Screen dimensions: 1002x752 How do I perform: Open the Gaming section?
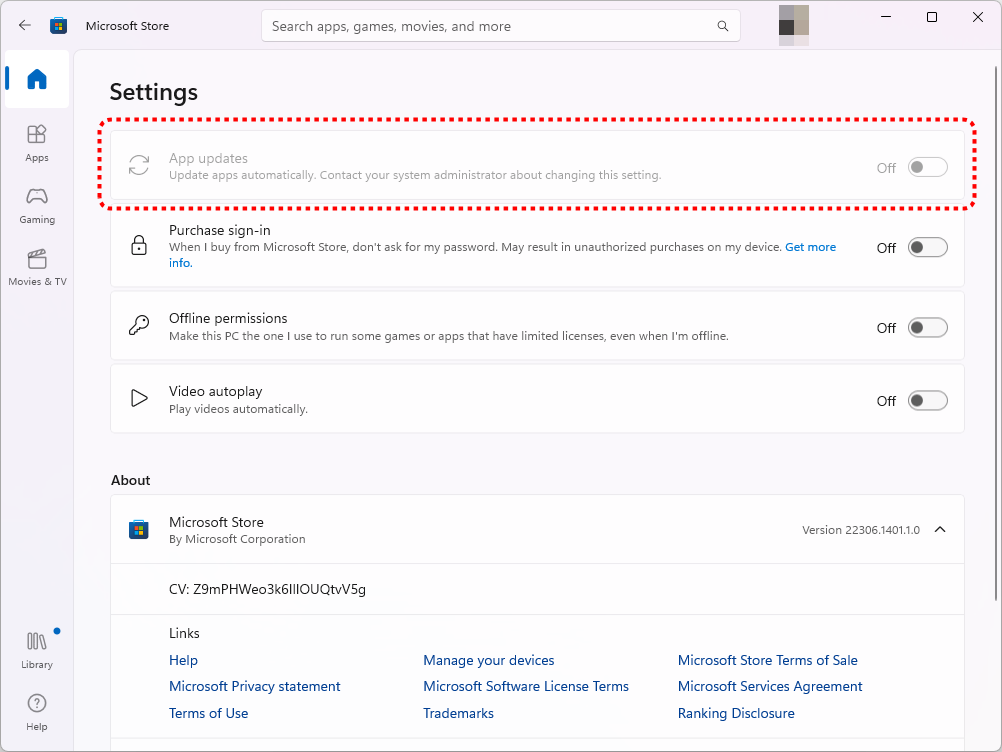click(37, 205)
